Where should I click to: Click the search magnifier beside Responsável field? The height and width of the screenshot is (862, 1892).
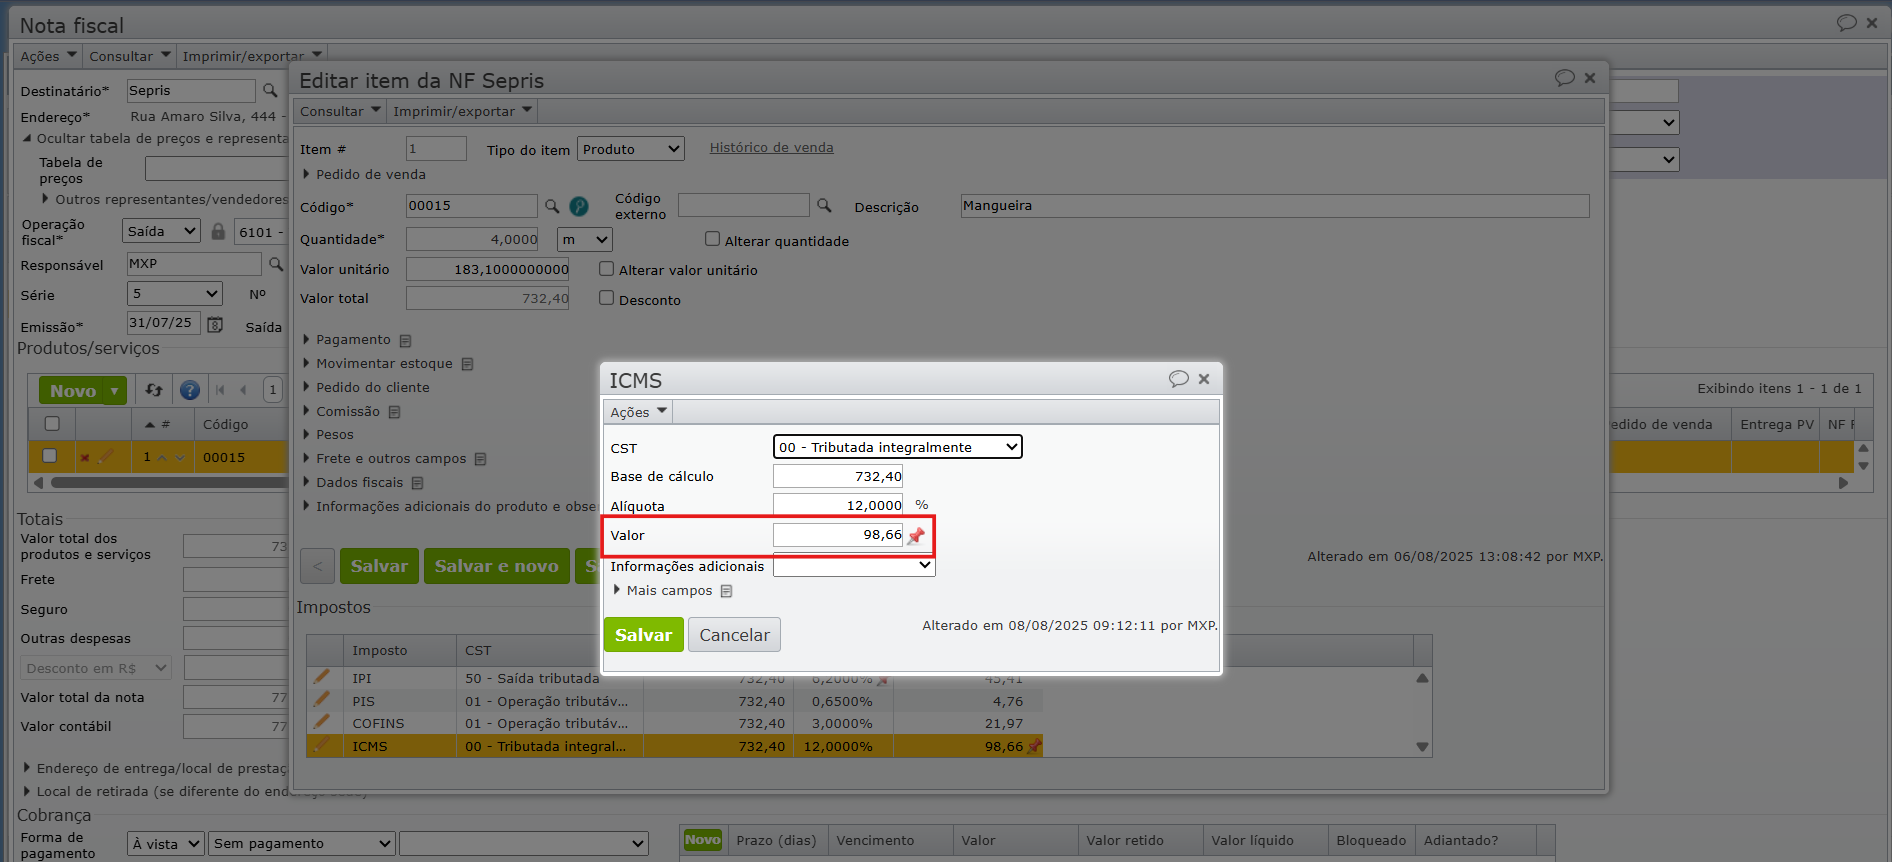276,264
